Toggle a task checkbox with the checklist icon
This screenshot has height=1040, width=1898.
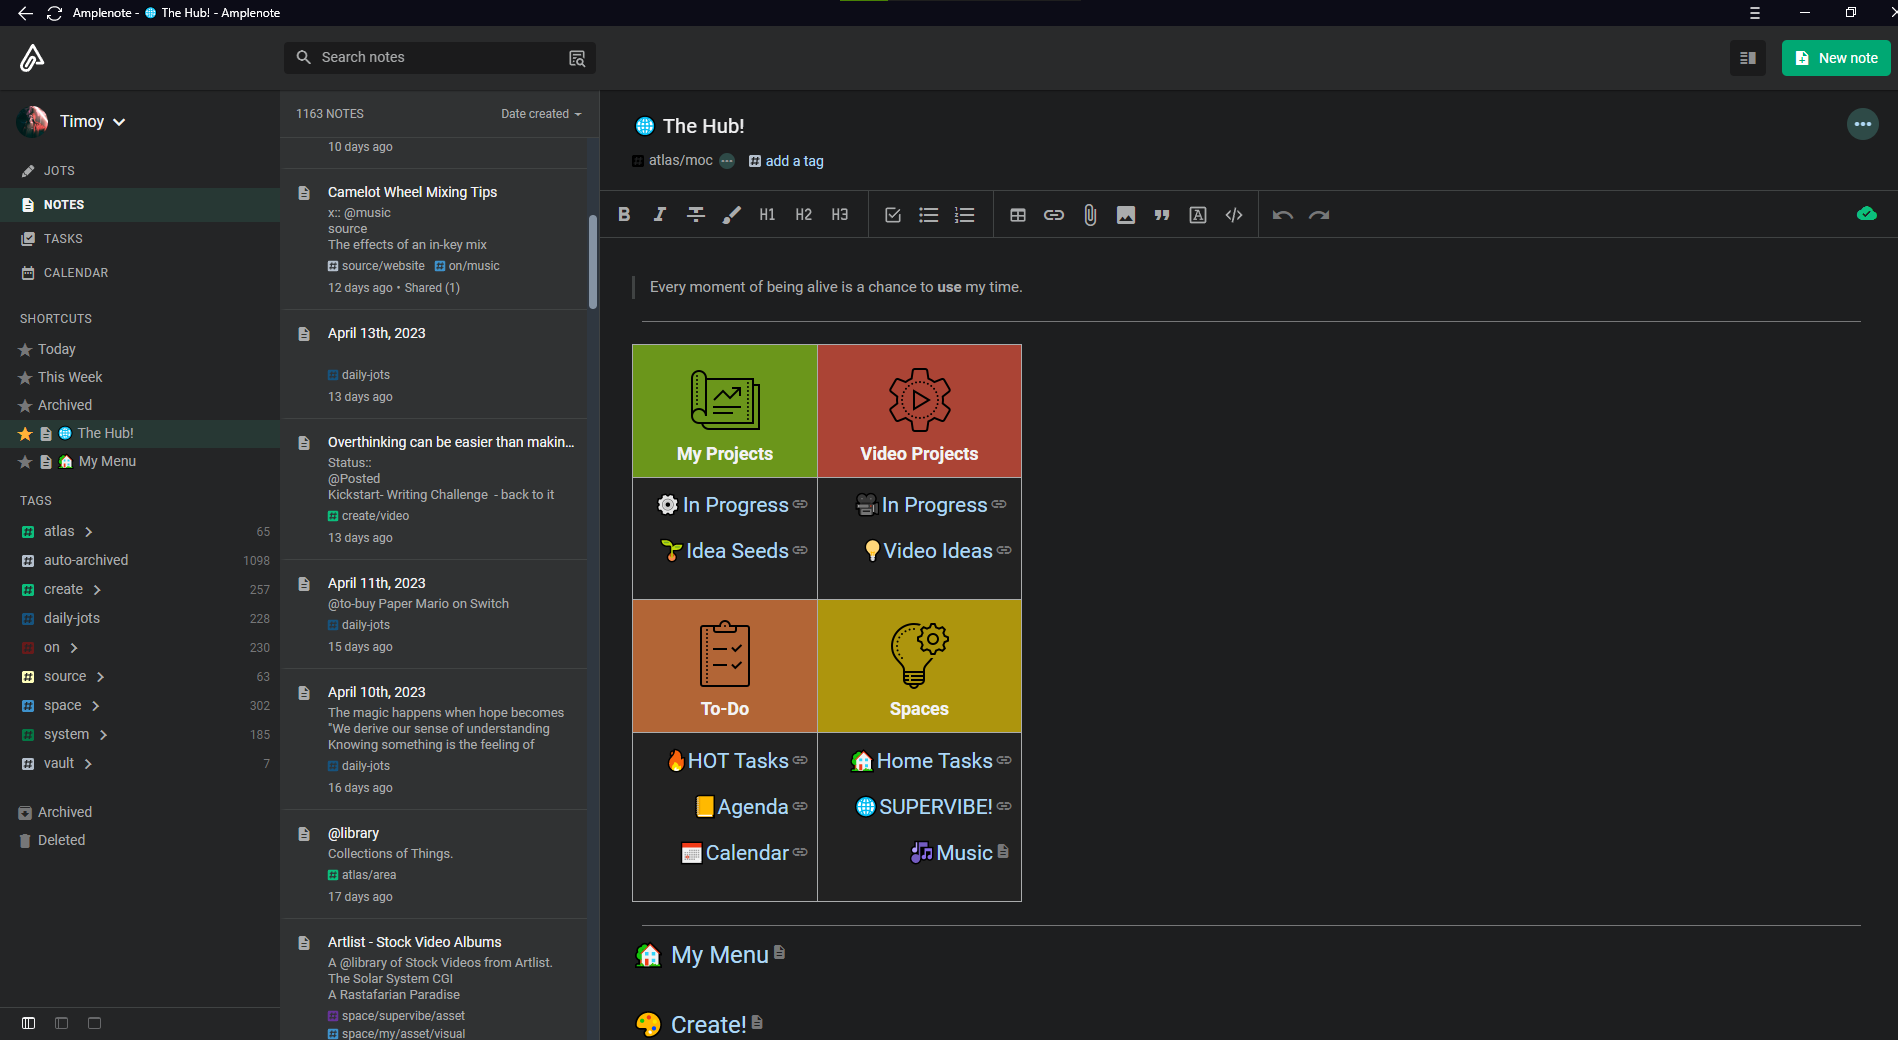click(892, 214)
